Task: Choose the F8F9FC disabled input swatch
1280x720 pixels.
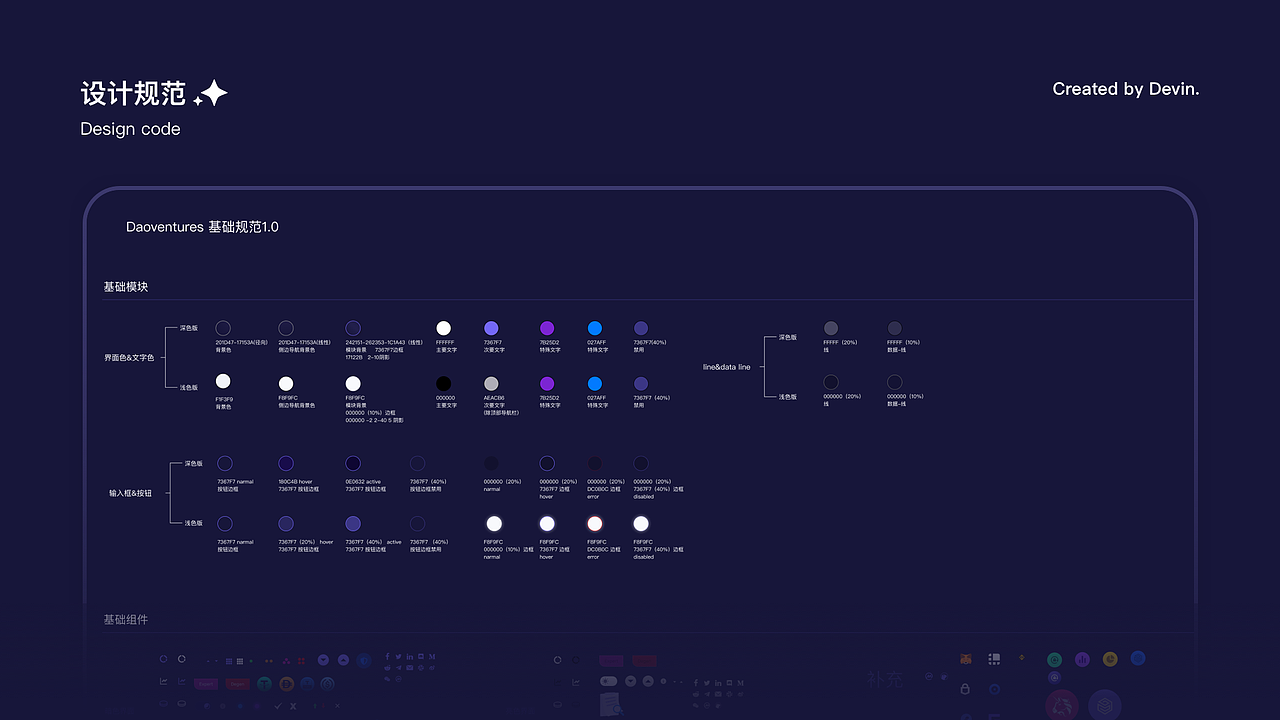Action: pyautogui.click(x=641, y=523)
